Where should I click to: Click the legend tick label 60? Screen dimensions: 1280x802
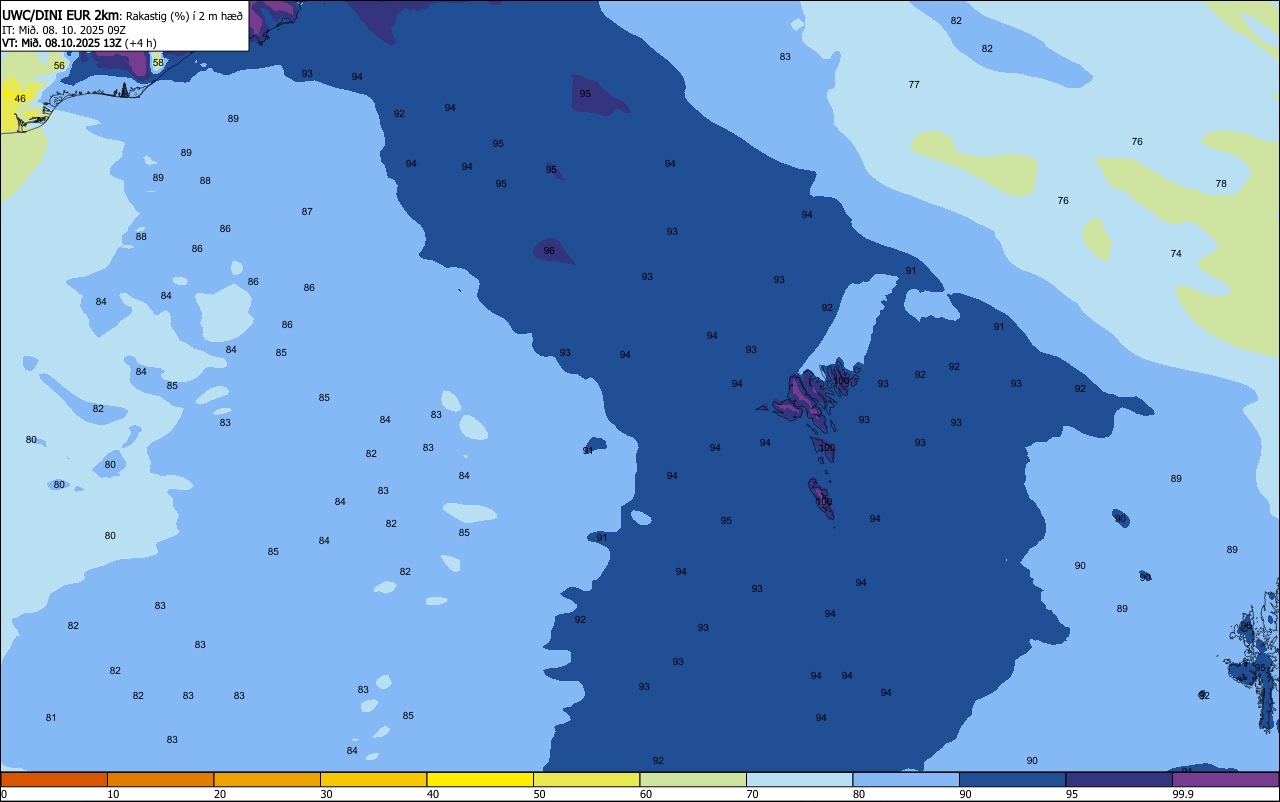pos(646,794)
